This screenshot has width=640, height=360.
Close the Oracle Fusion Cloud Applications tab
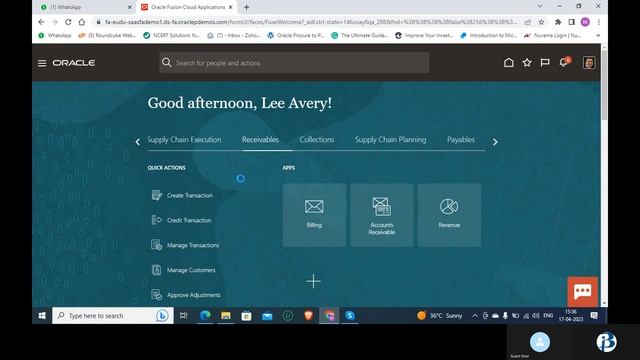tap(231, 7)
